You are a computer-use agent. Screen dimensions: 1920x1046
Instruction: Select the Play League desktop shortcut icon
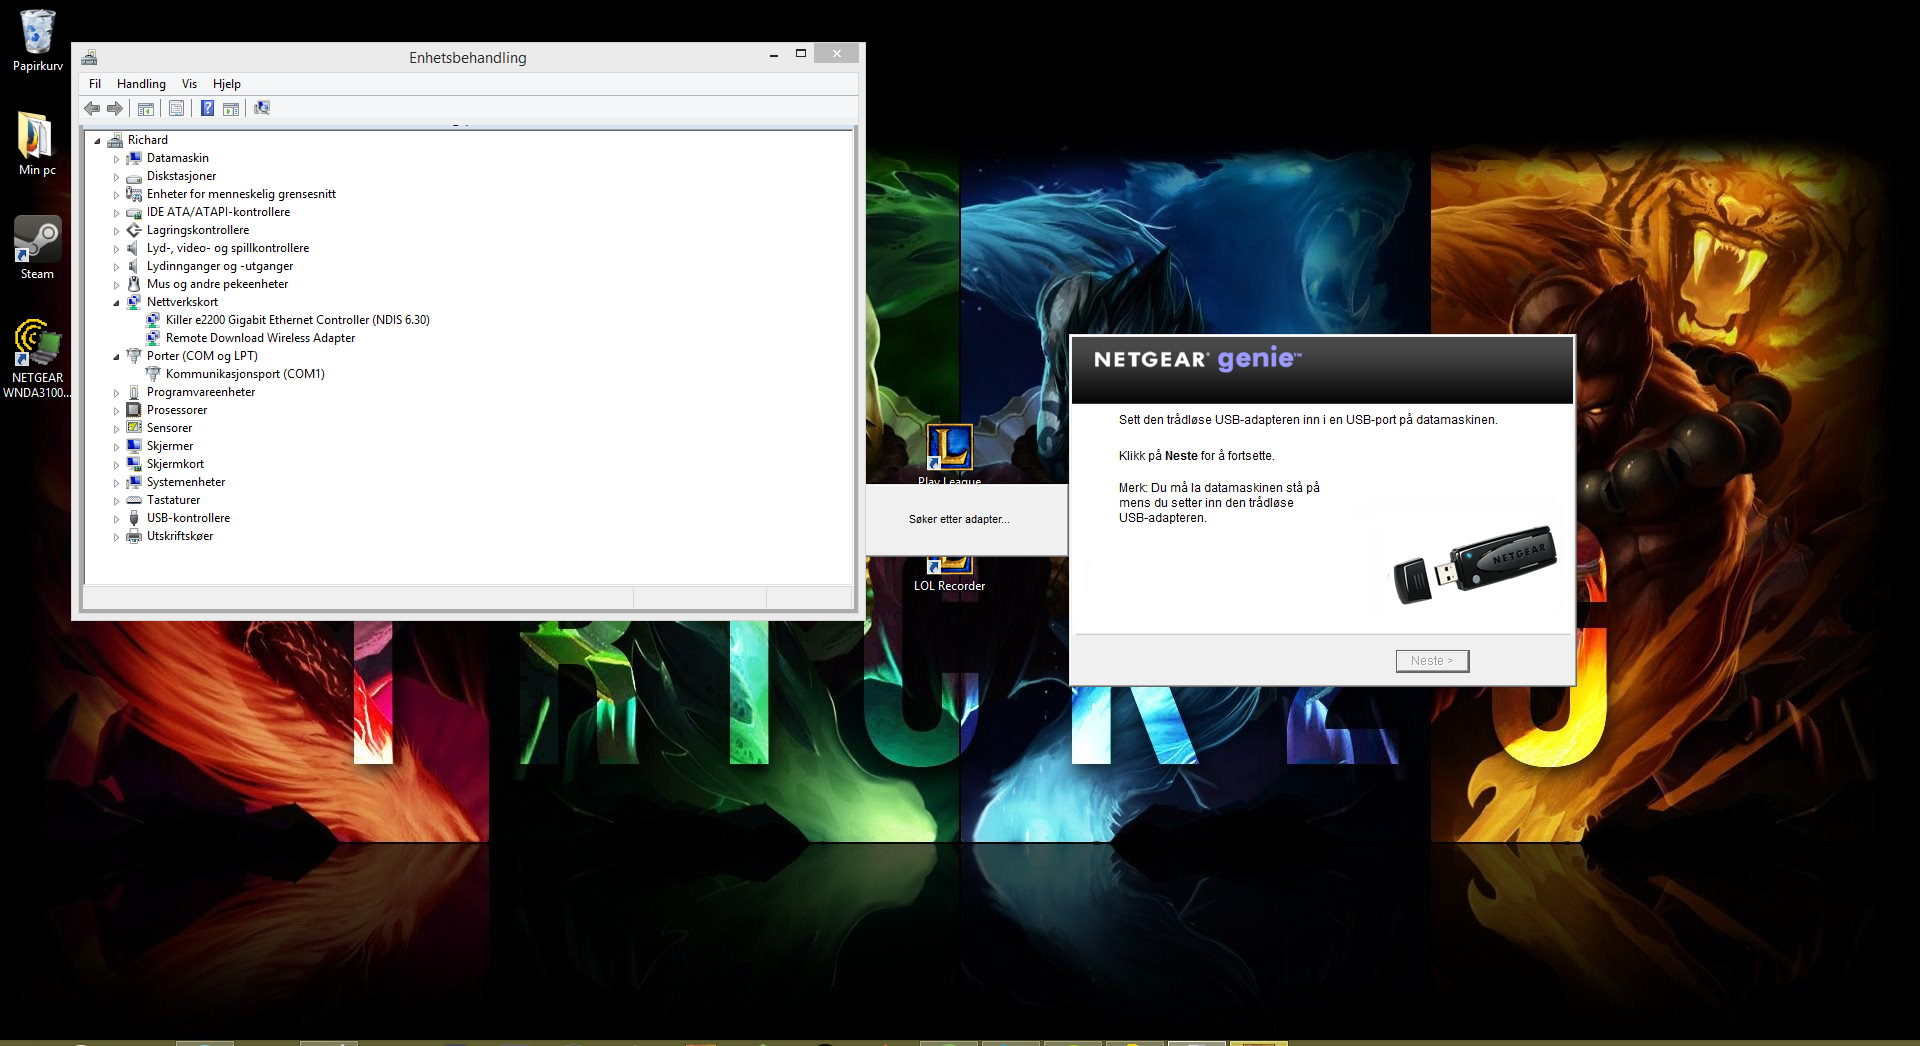click(x=949, y=448)
